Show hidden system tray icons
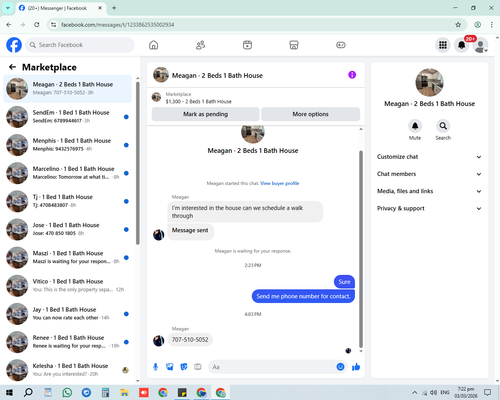 tap(414, 392)
